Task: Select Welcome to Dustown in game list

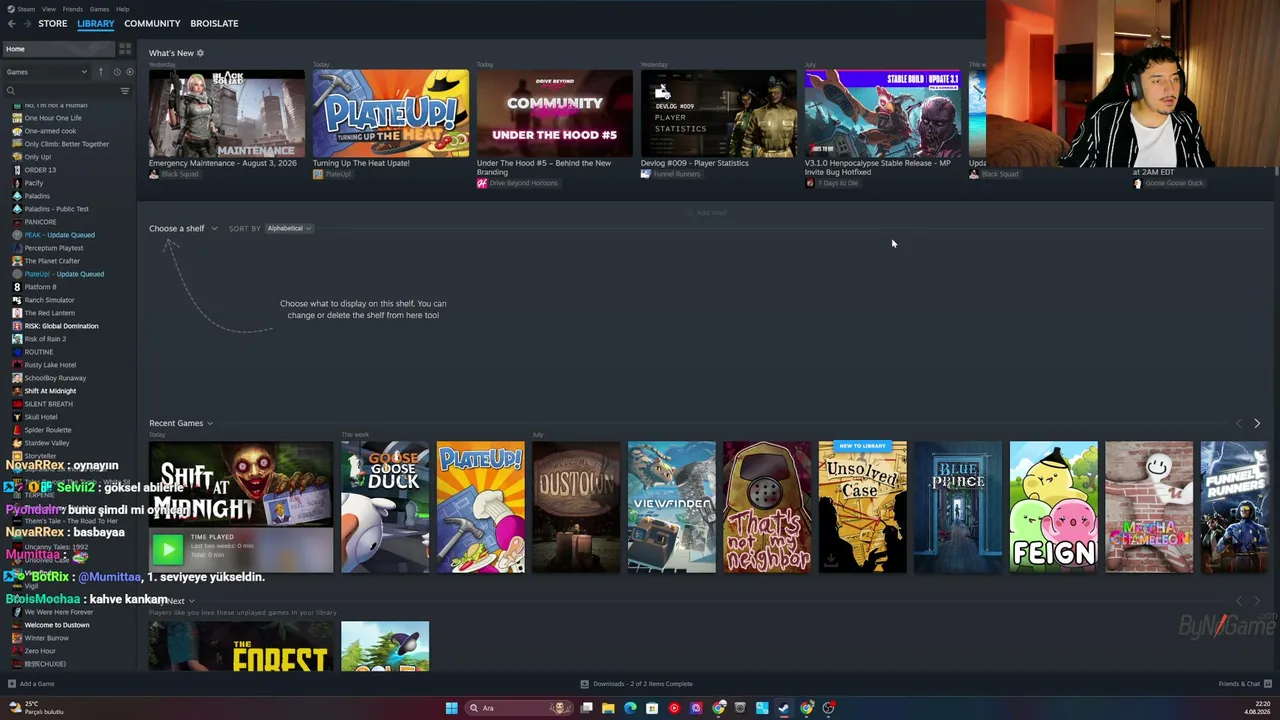Action: (x=57, y=625)
